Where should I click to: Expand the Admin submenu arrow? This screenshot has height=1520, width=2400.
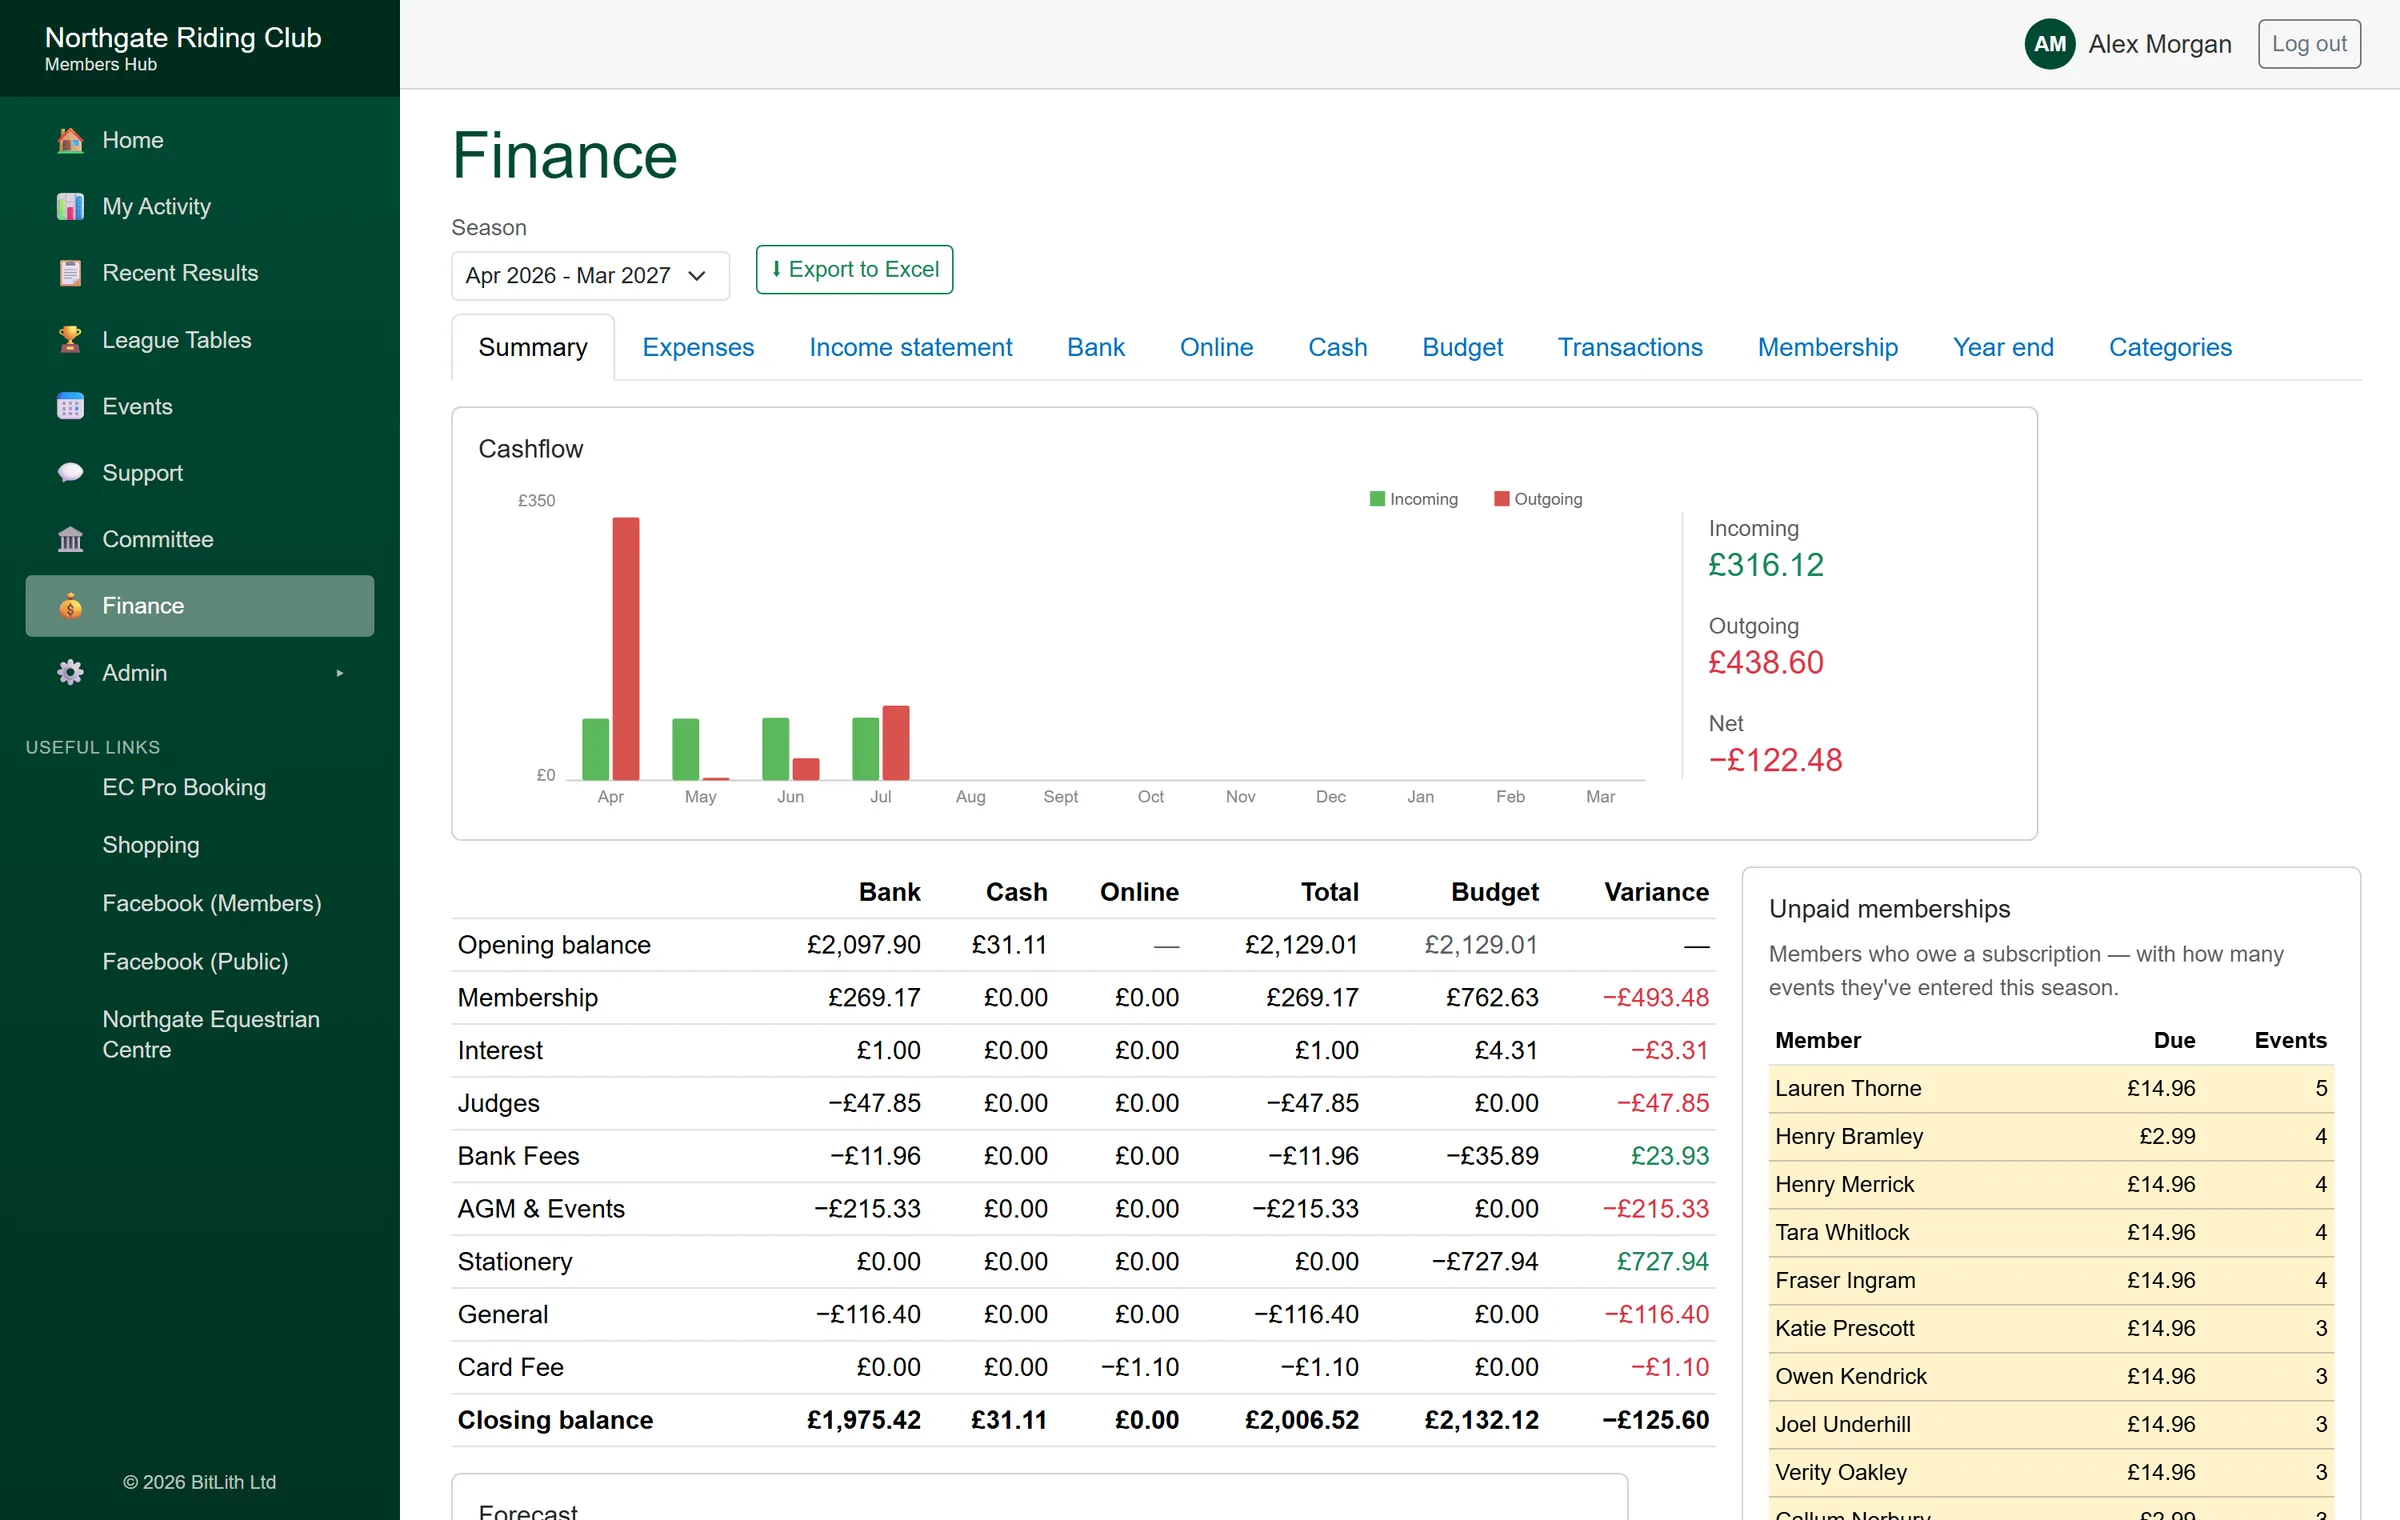pos(340,673)
